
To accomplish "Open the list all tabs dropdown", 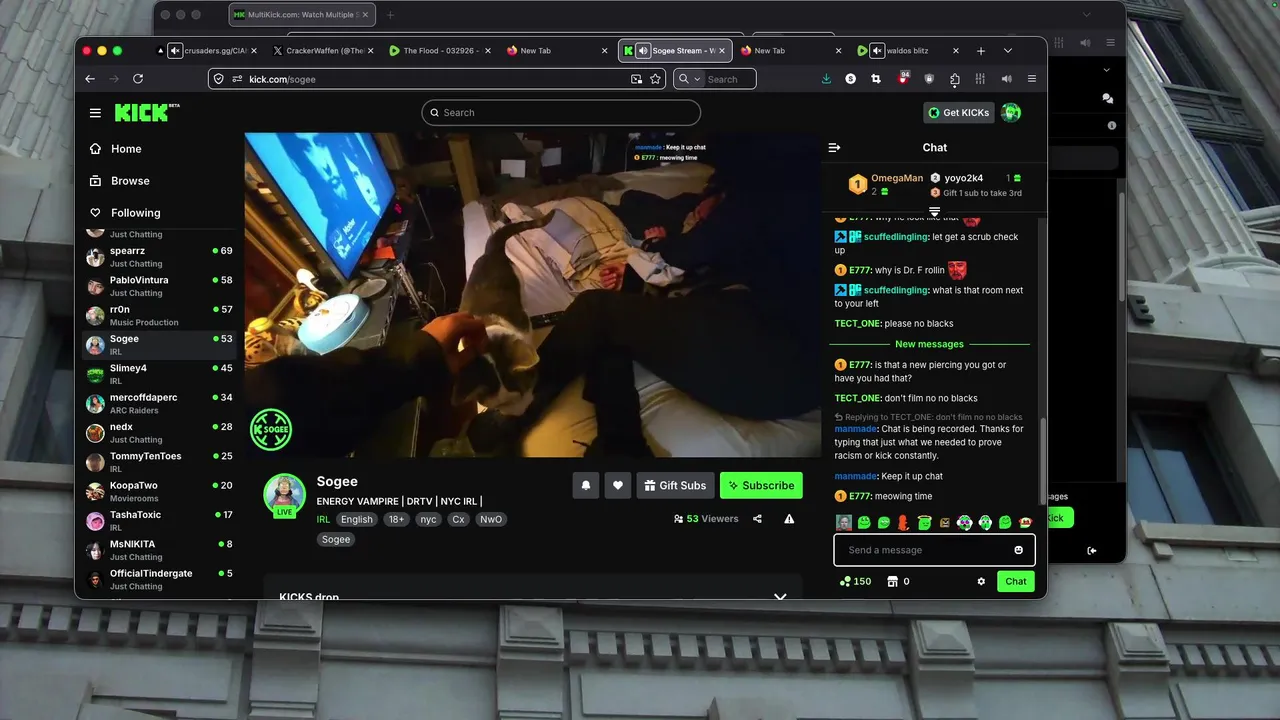I will pyautogui.click(x=1008, y=51).
